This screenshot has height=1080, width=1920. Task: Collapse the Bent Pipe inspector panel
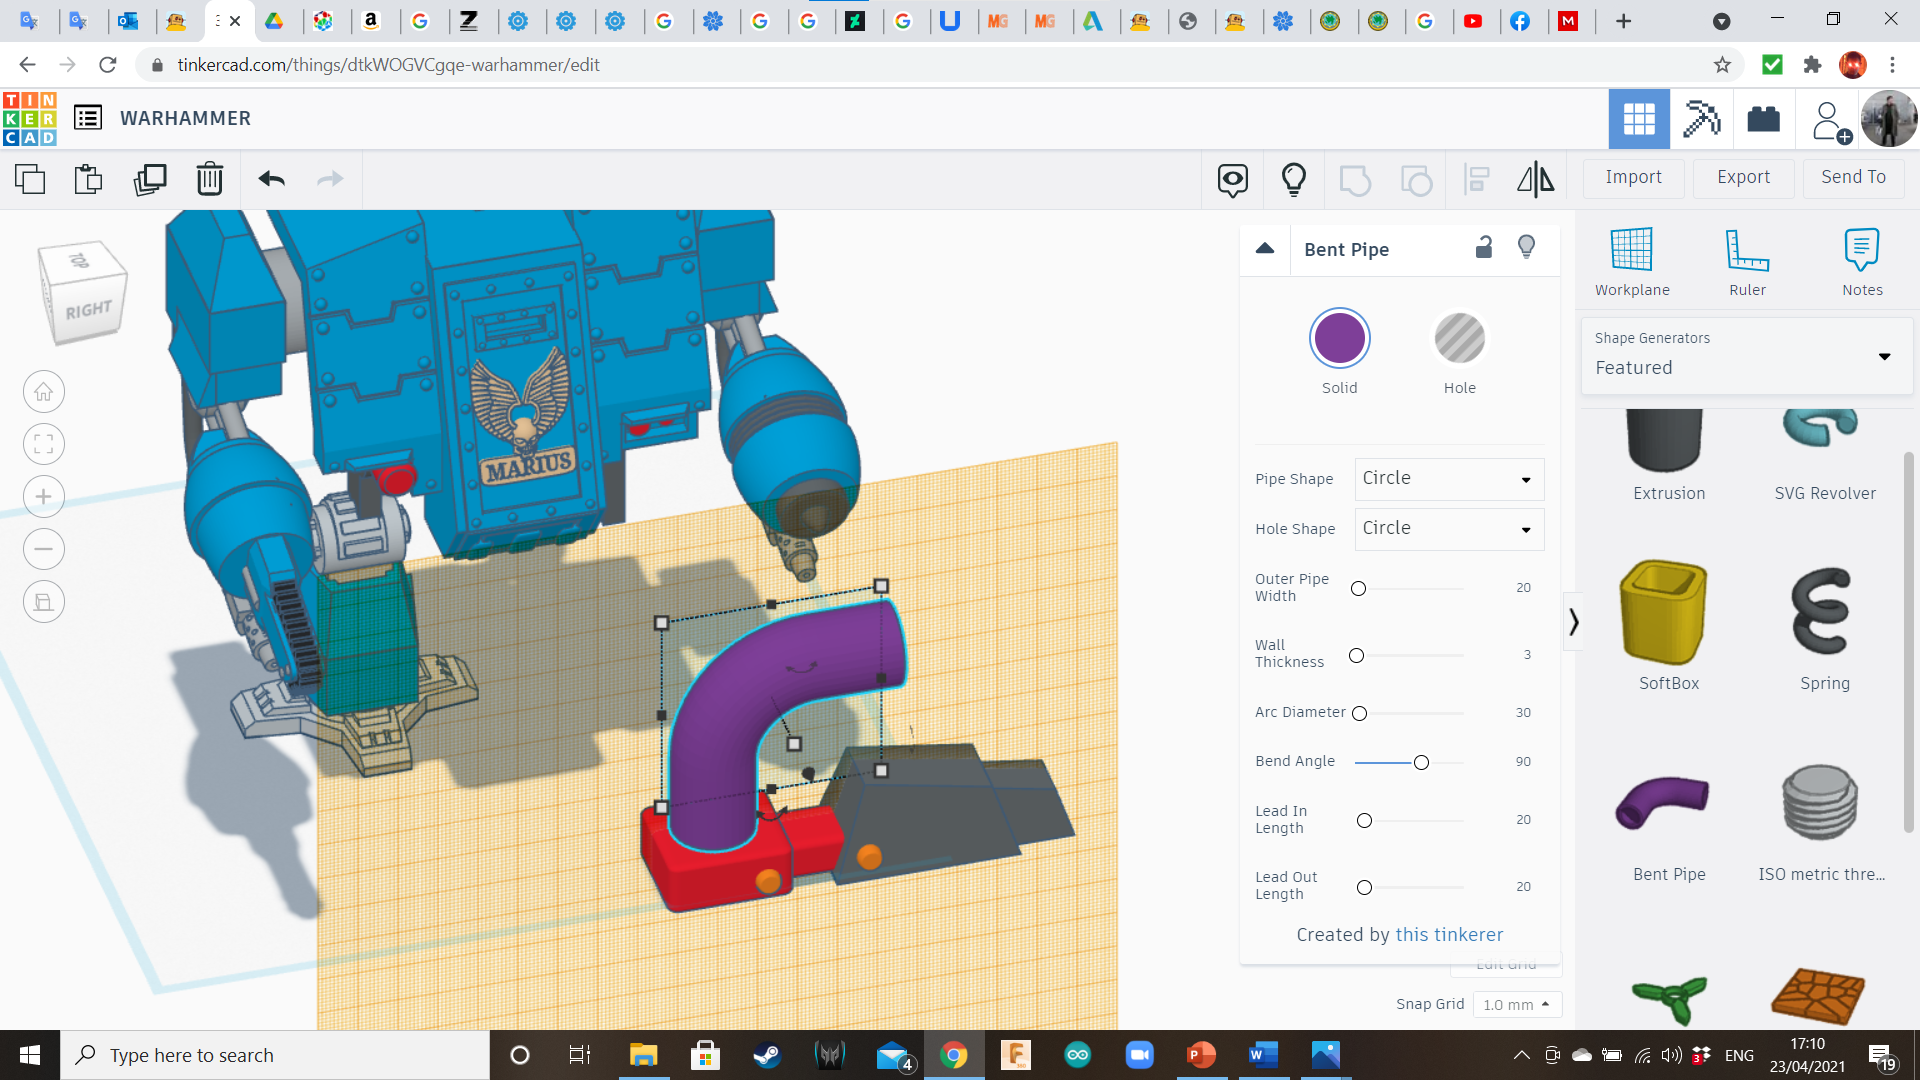[1265, 249]
